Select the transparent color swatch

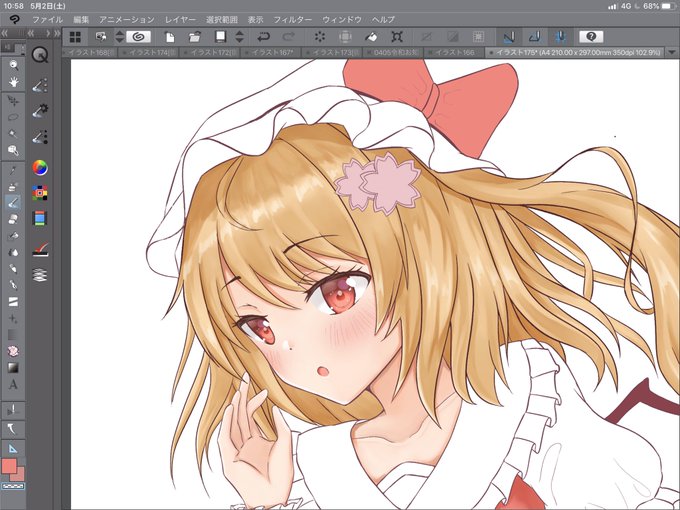pyautogui.click(x=13, y=486)
